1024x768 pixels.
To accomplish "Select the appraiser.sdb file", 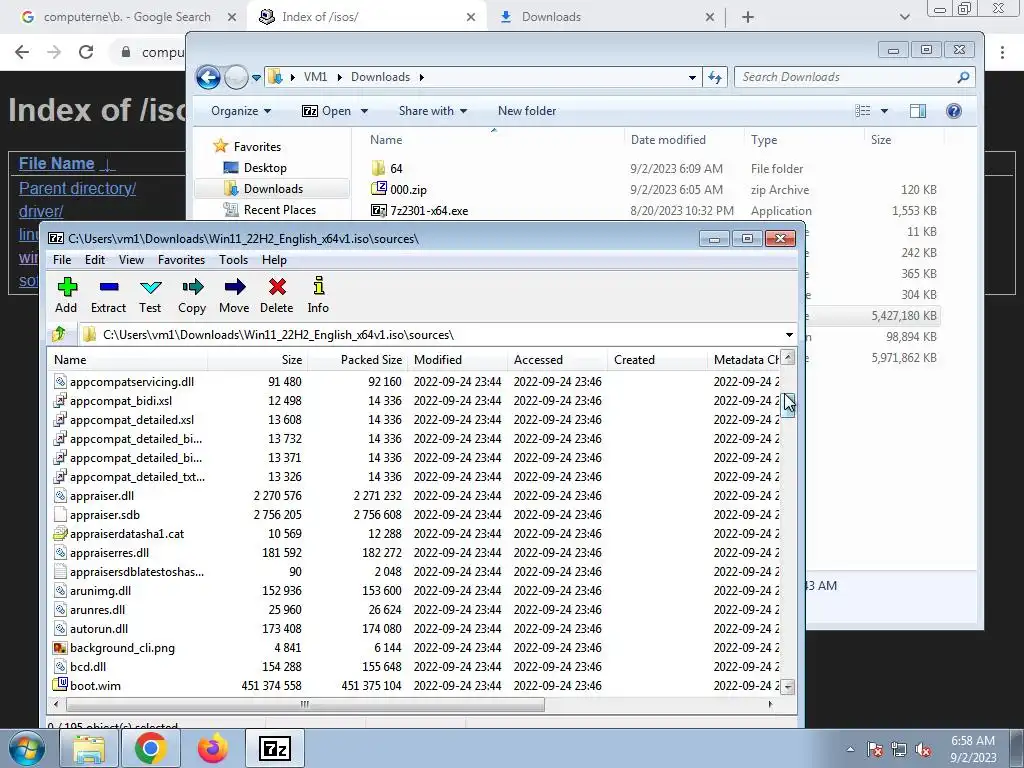I will [104, 515].
